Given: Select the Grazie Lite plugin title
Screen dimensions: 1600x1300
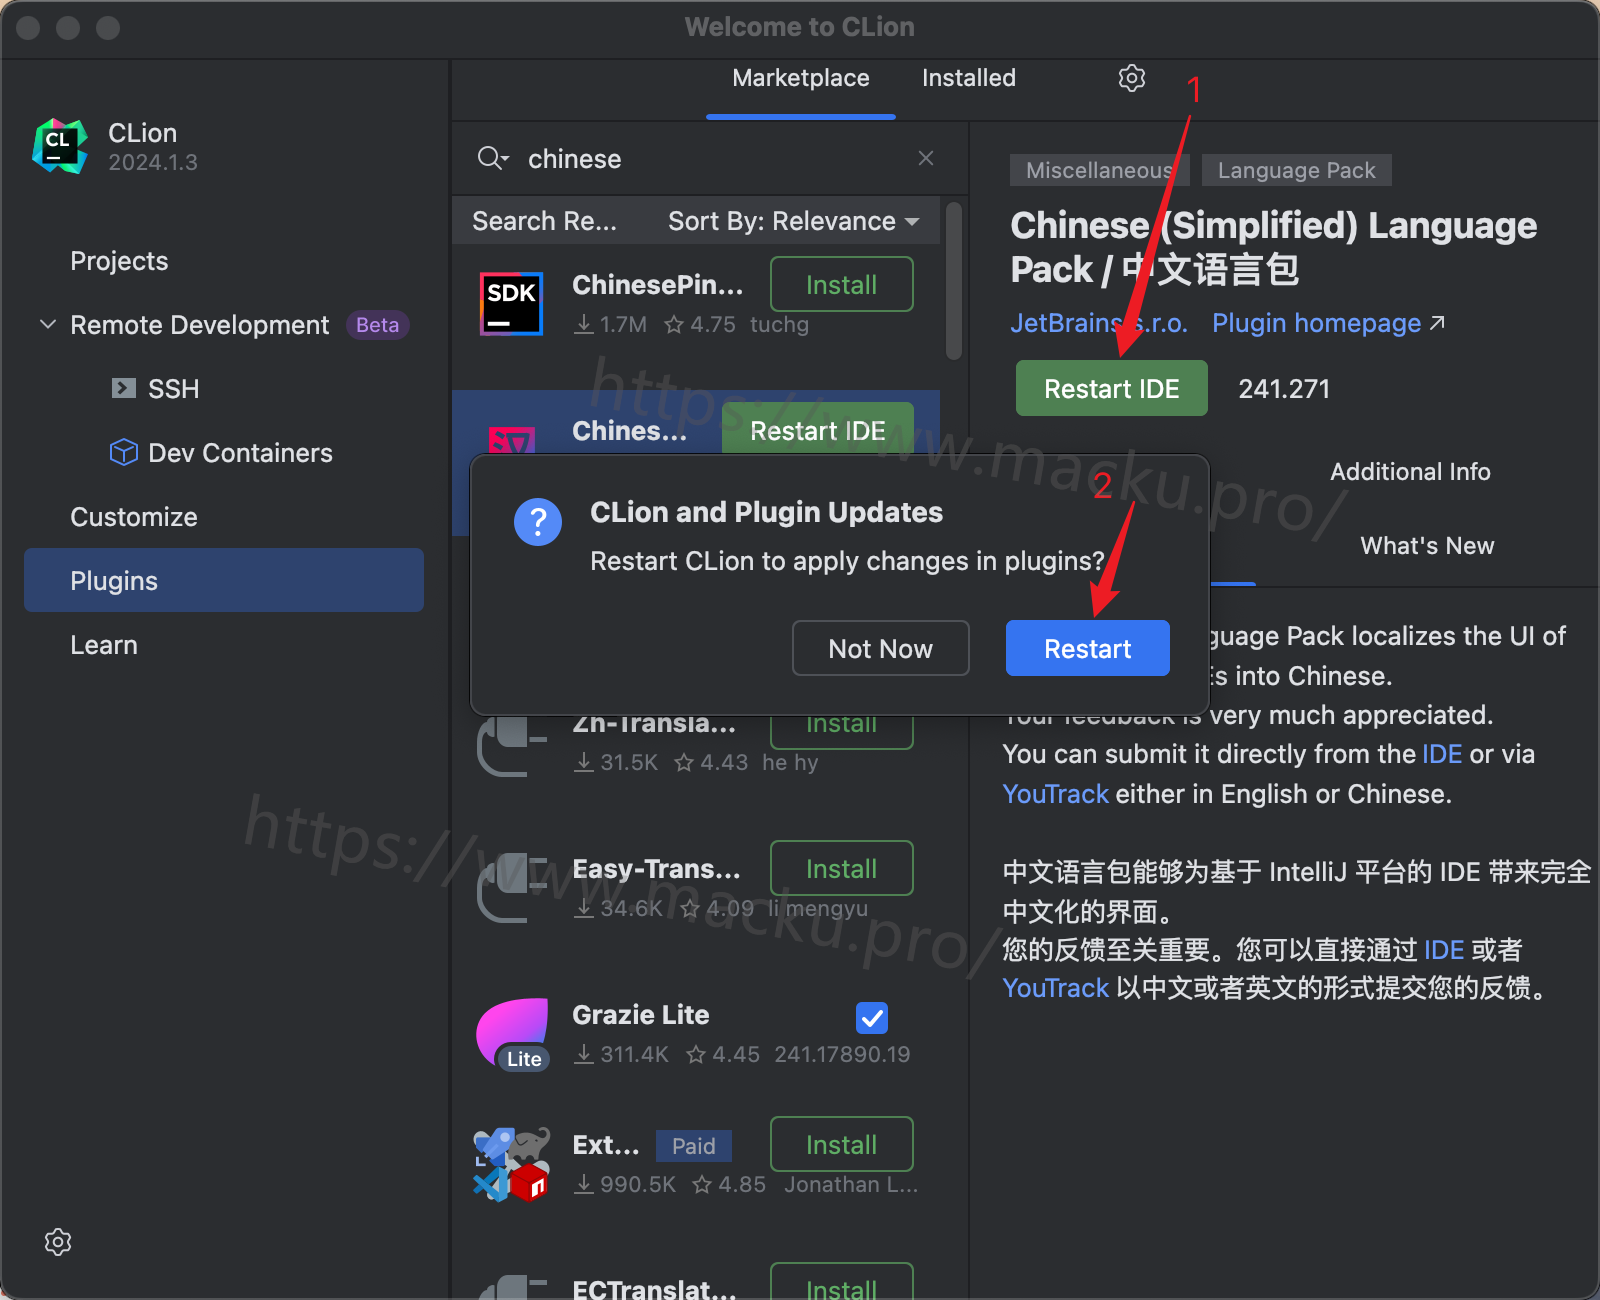Looking at the screenshot, I should click(x=640, y=1015).
